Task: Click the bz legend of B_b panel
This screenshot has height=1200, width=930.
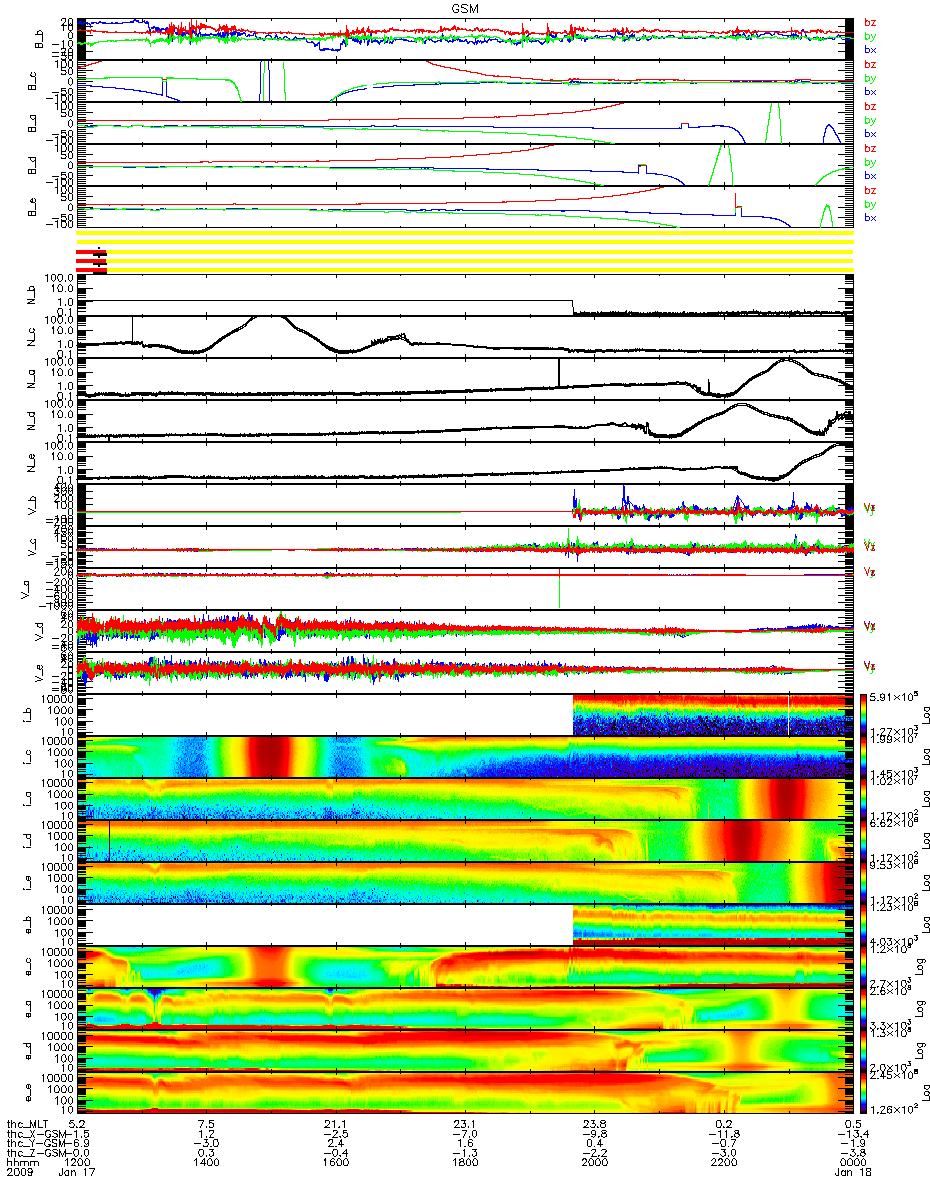Action: (x=870, y=22)
